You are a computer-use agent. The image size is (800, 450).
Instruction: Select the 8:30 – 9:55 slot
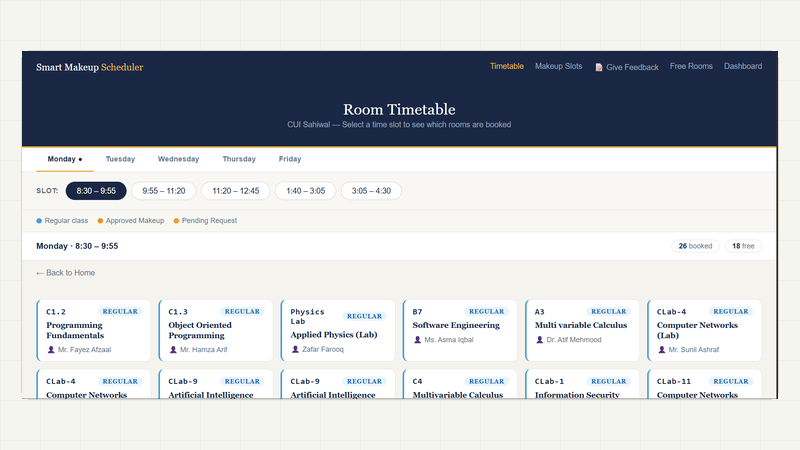(96, 191)
